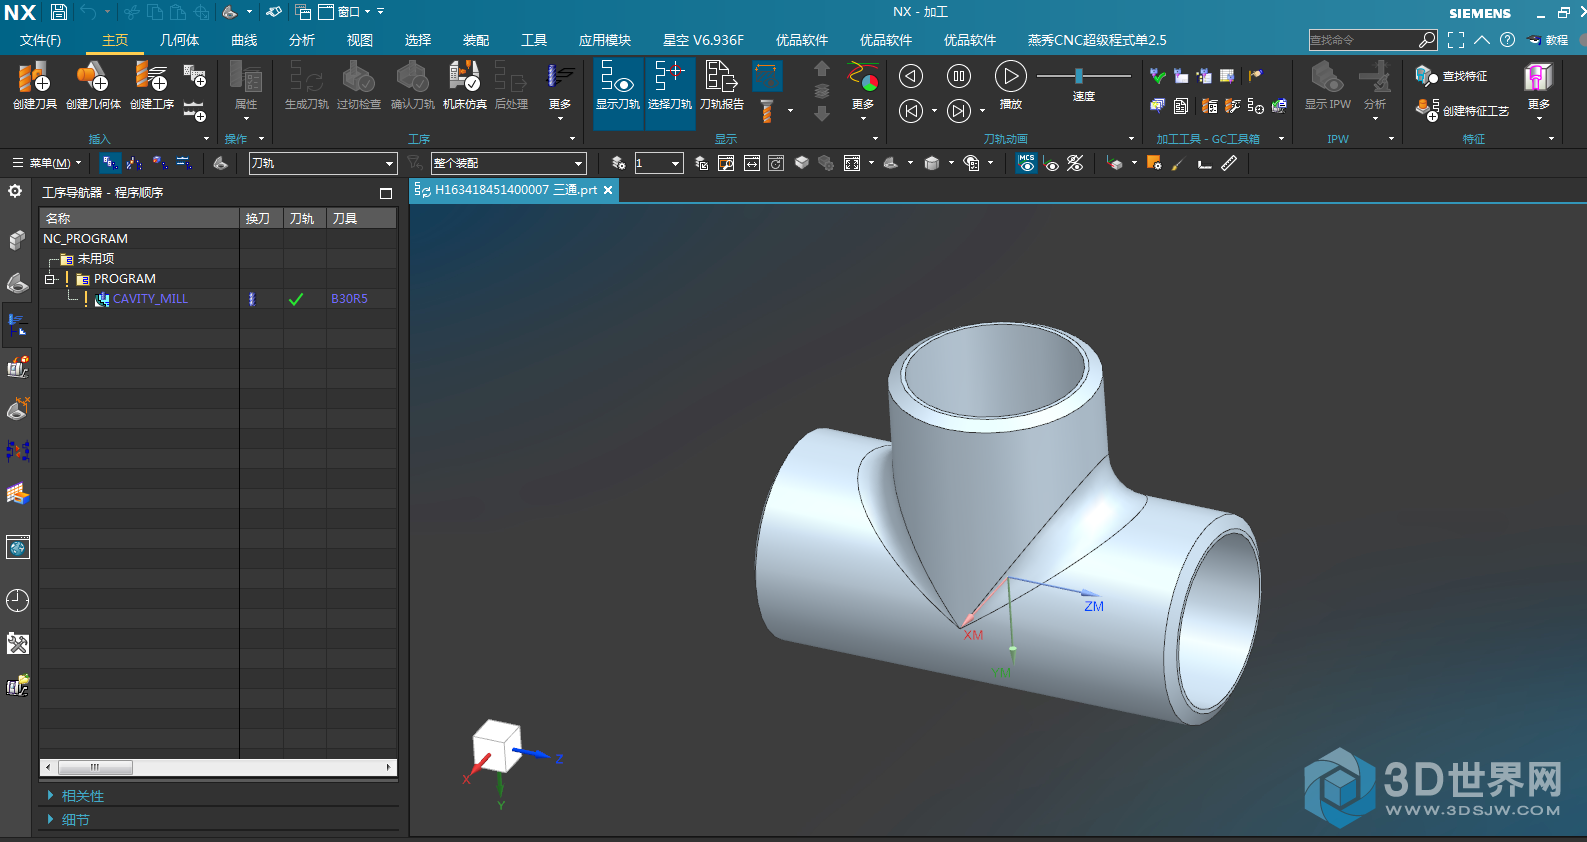Open the layer number 1 dropdown
The image size is (1587, 842).
[659, 163]
